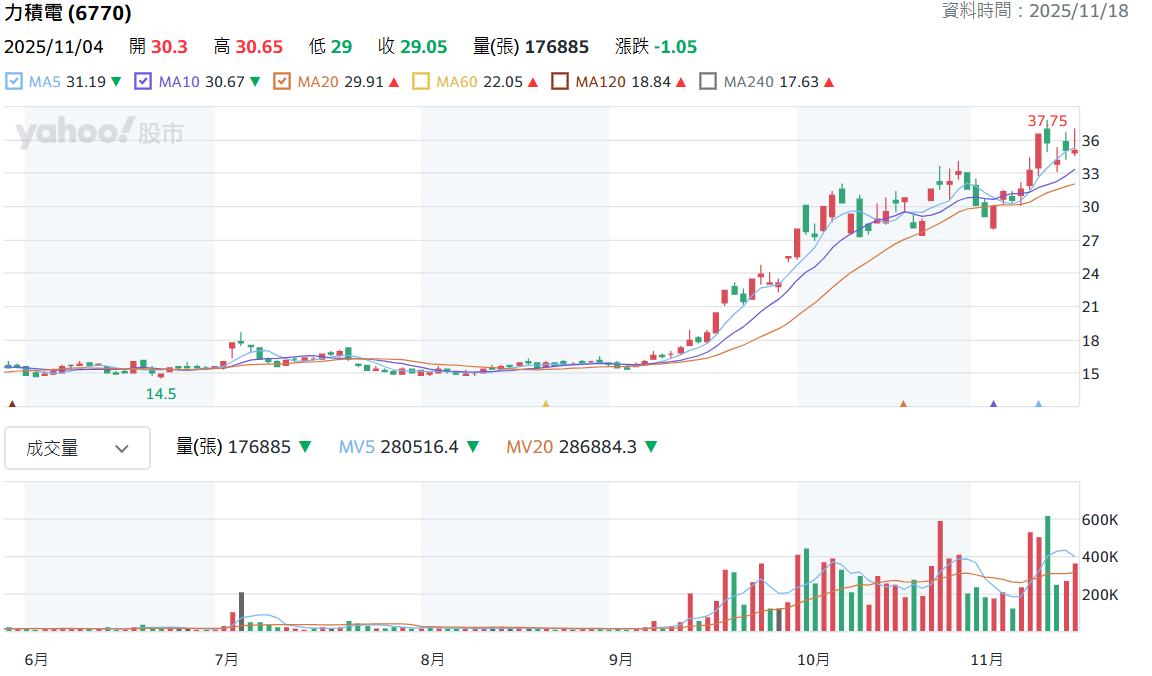The height and width of the screenshot is (676, 1152).
Task: Uncheck the MA5 moving average checkbox
Action: [x=14, y=82]
